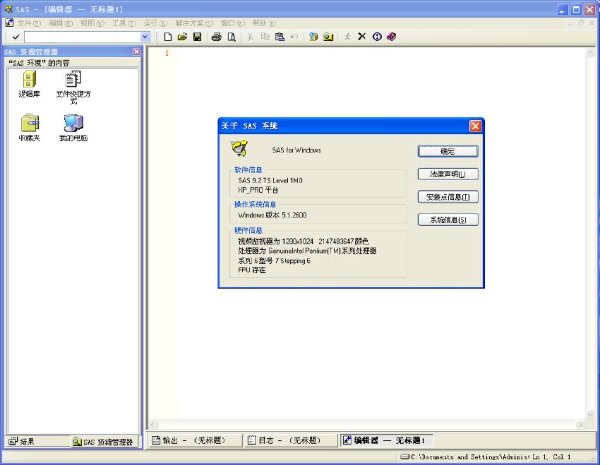Click 确定 in the About SAS dialog
The image size is (600, 465).
(x=448, y=152)
